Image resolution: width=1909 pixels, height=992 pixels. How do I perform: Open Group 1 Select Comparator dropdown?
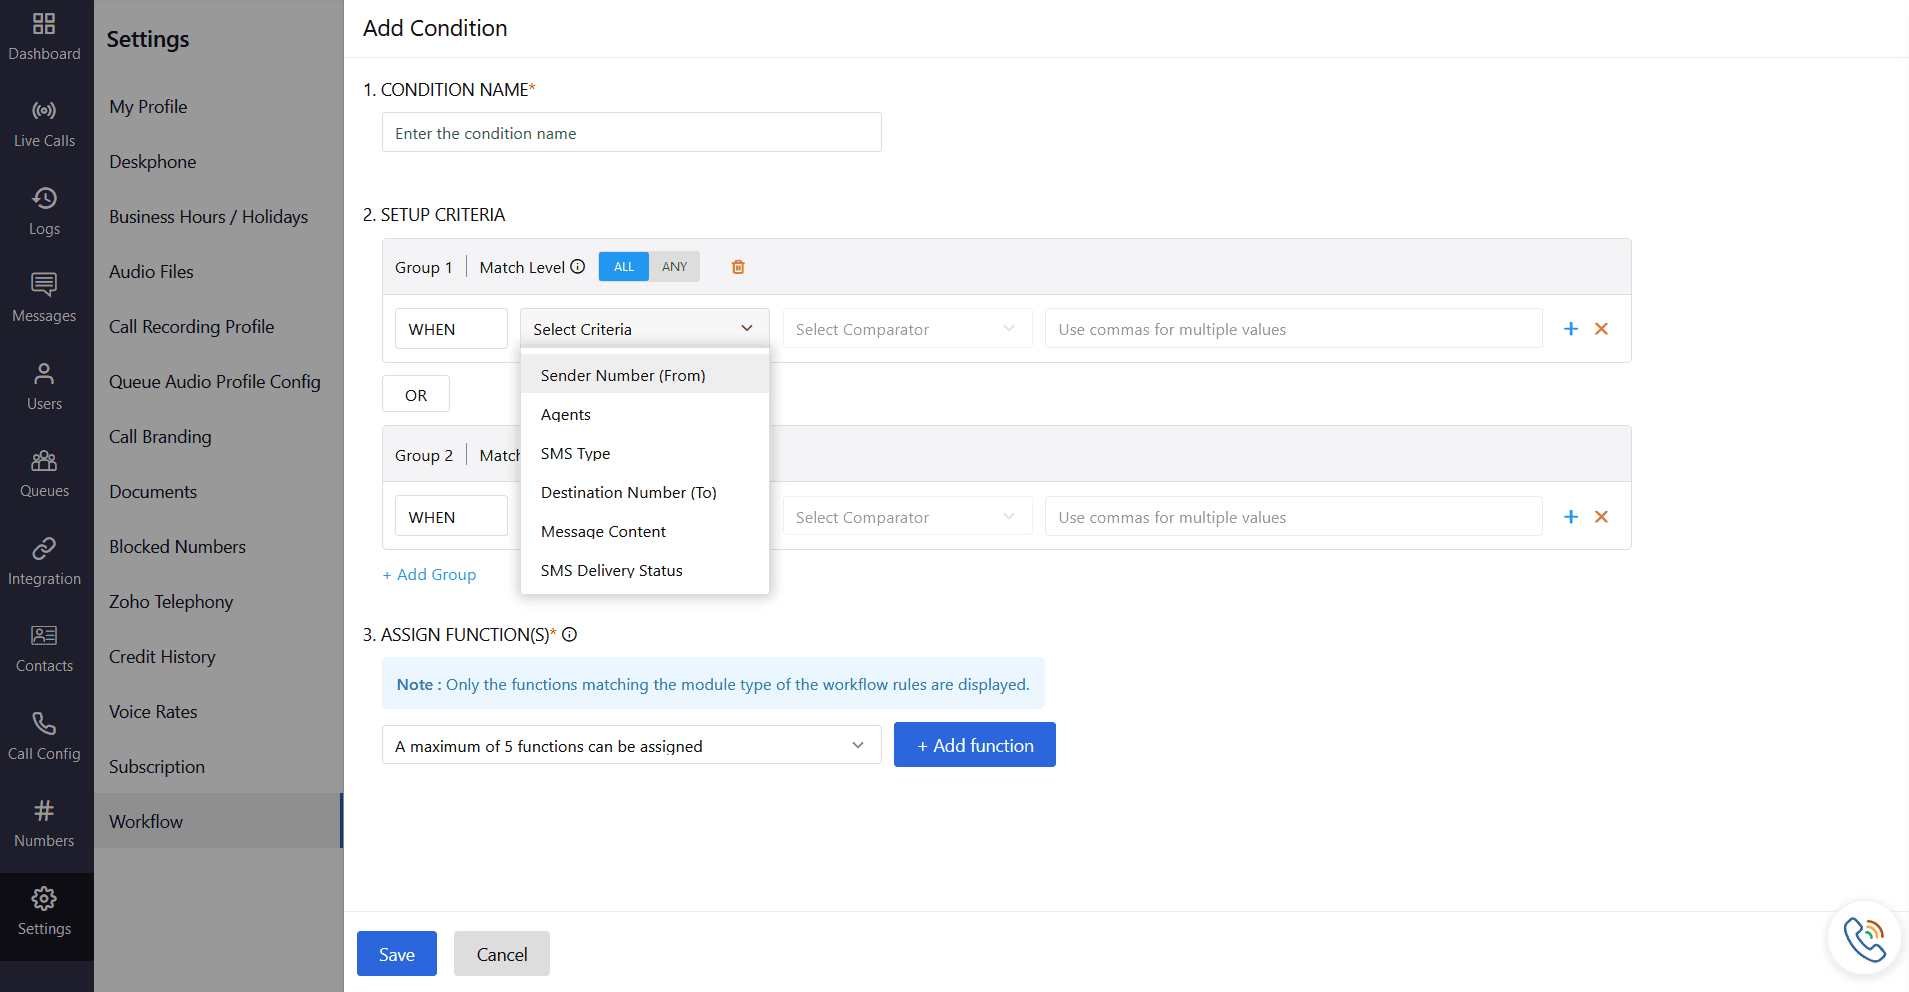(x=906, y=329)
